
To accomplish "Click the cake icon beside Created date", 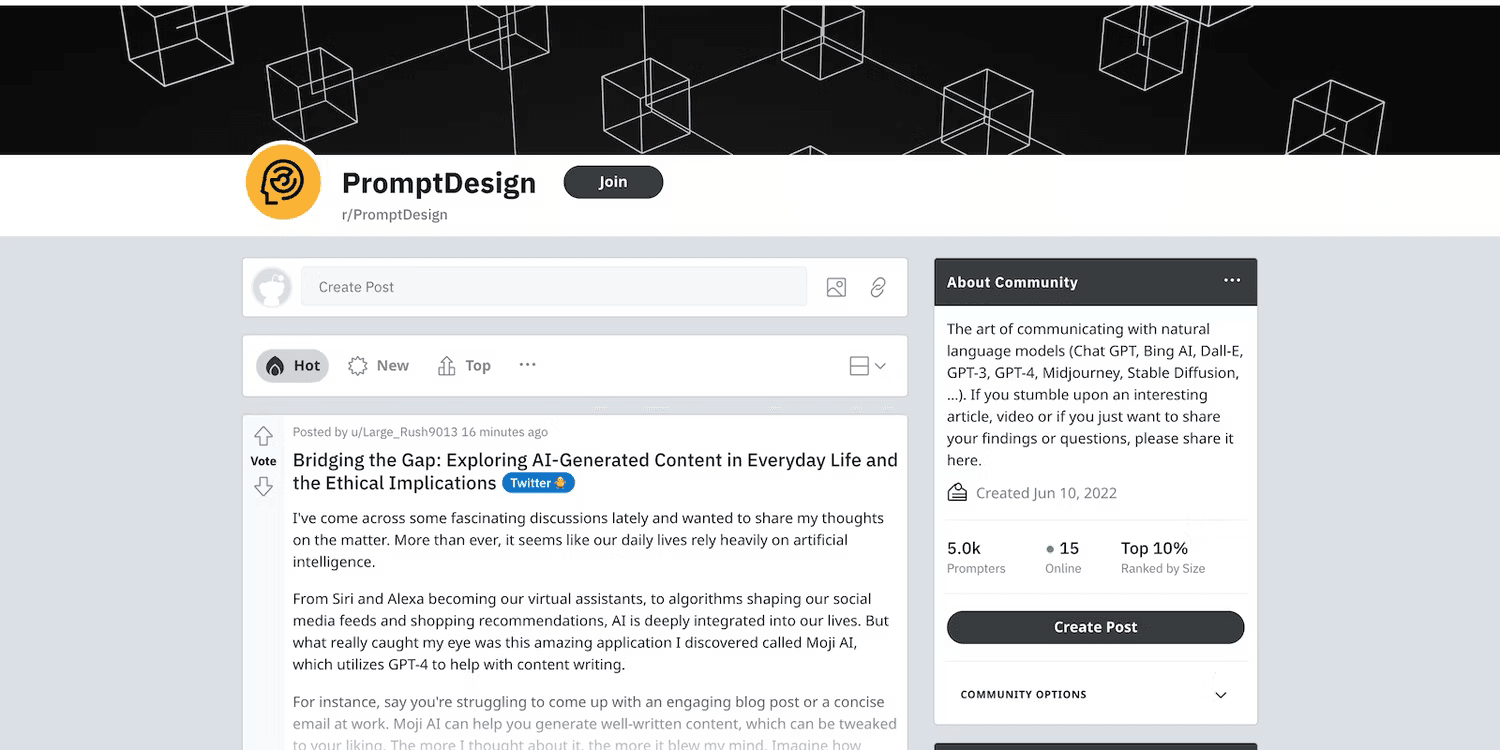I will (957, 492).
